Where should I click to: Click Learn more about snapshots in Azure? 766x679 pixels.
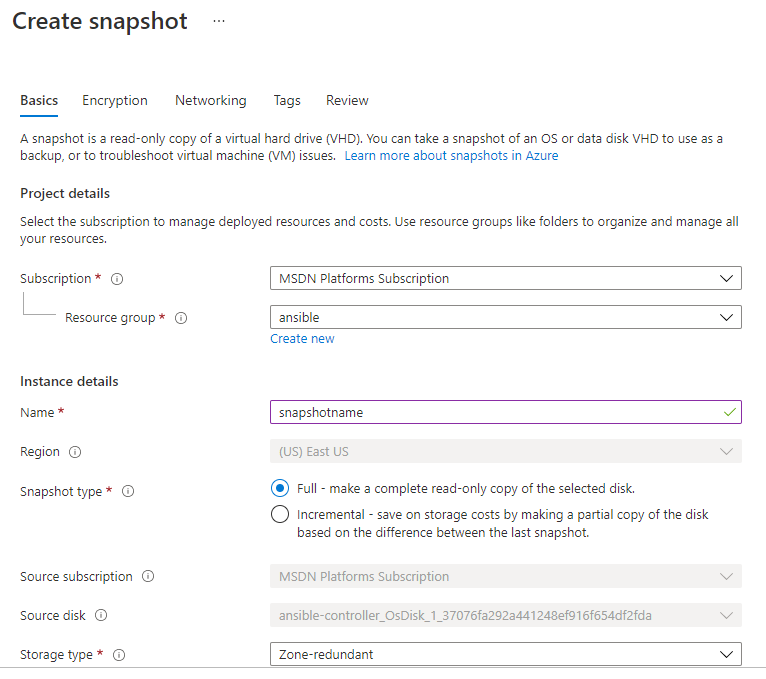451,156
